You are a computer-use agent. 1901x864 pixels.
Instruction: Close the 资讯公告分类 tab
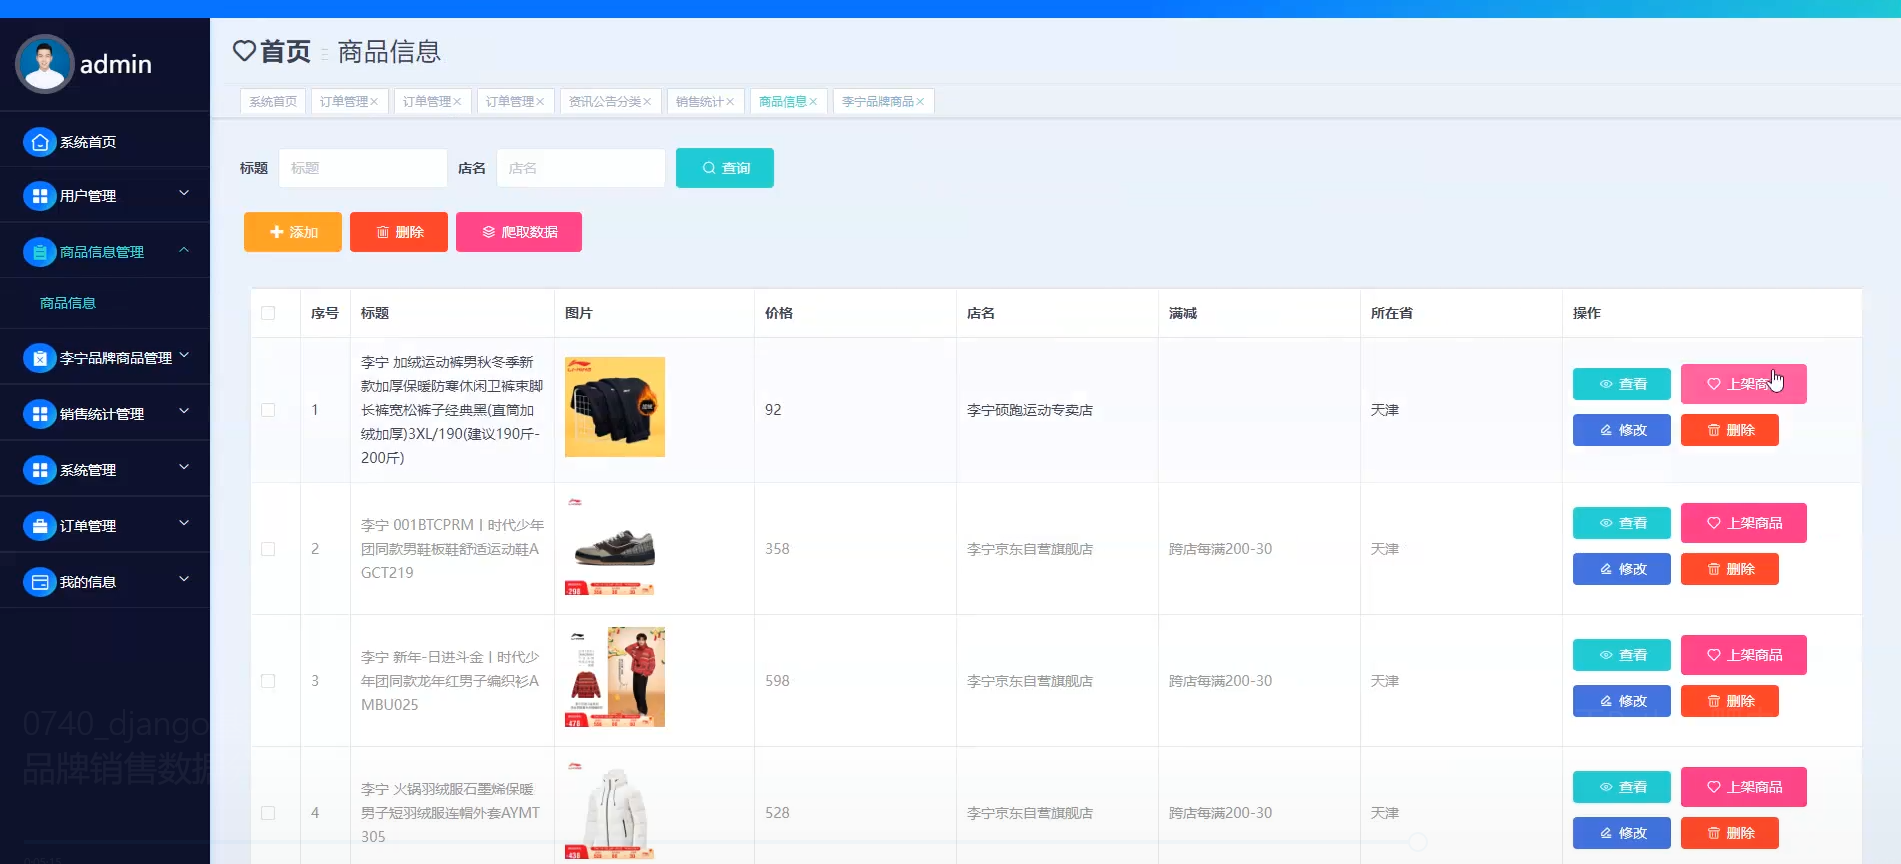coord(647,102)
